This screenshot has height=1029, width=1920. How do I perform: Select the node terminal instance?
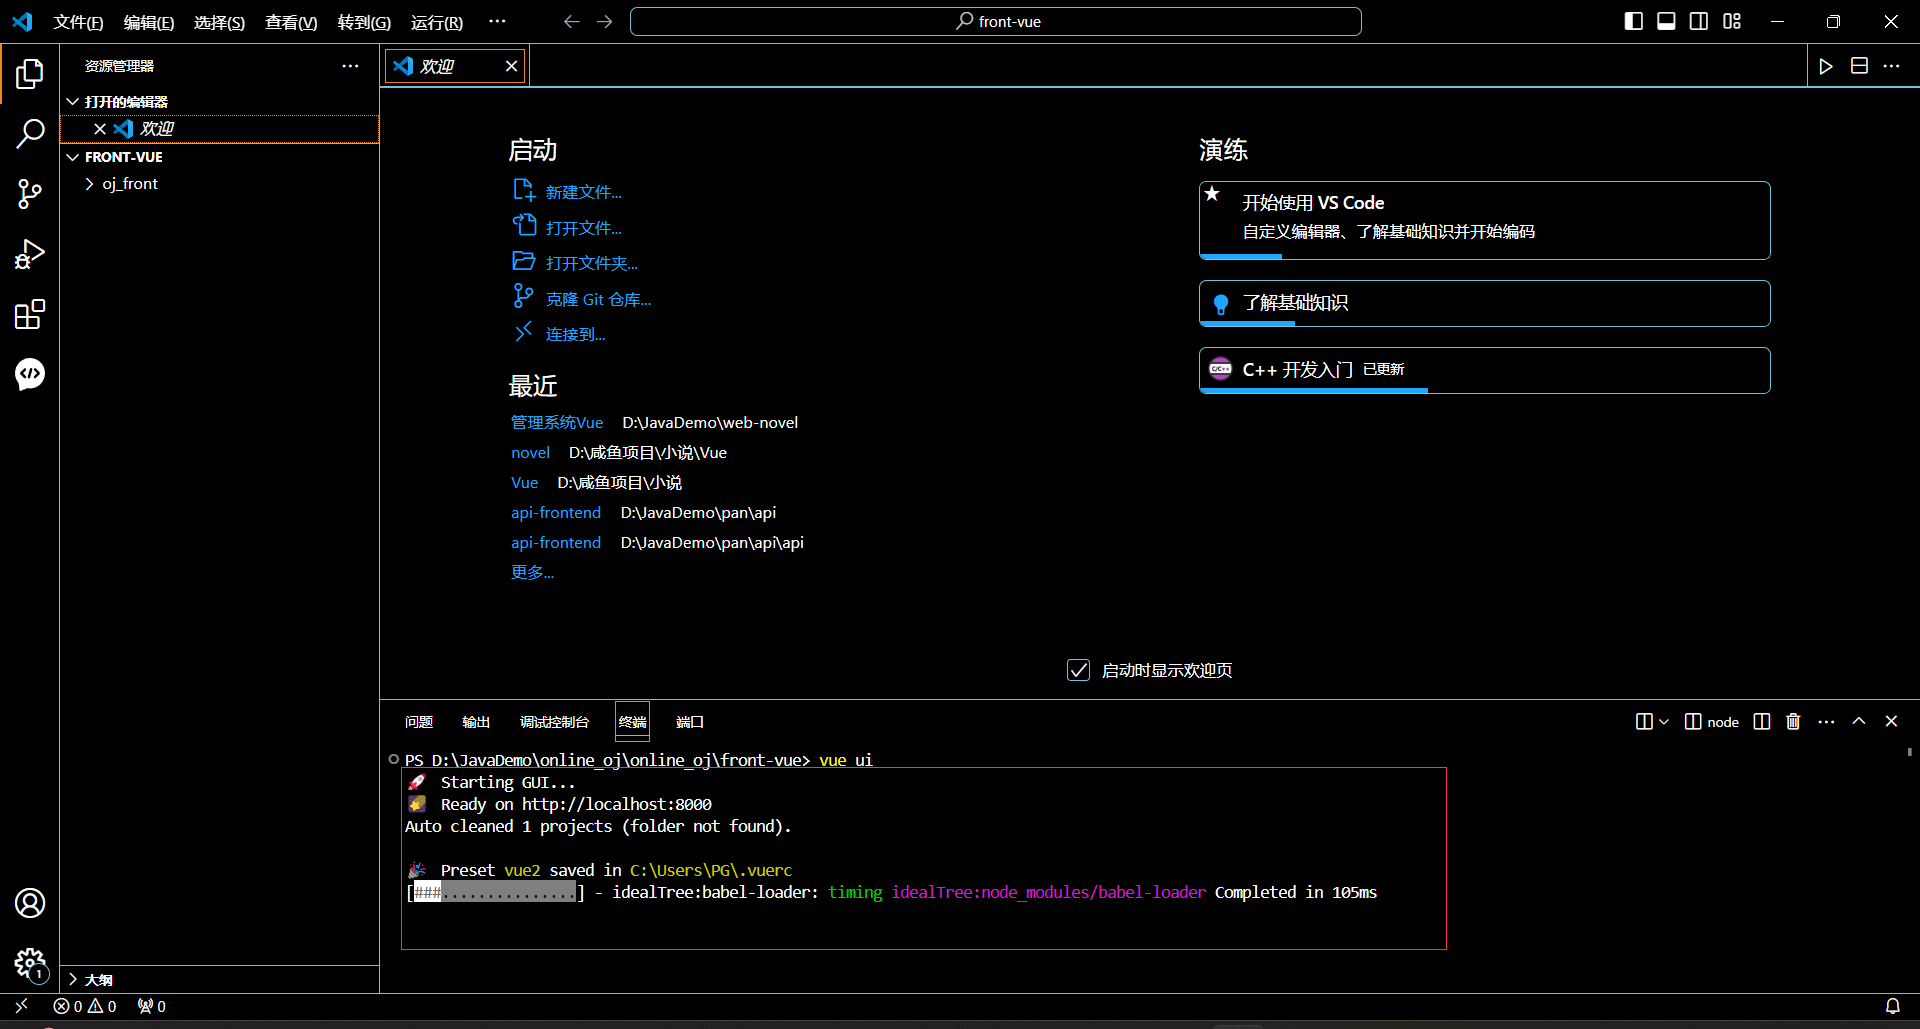point(1712,721)
